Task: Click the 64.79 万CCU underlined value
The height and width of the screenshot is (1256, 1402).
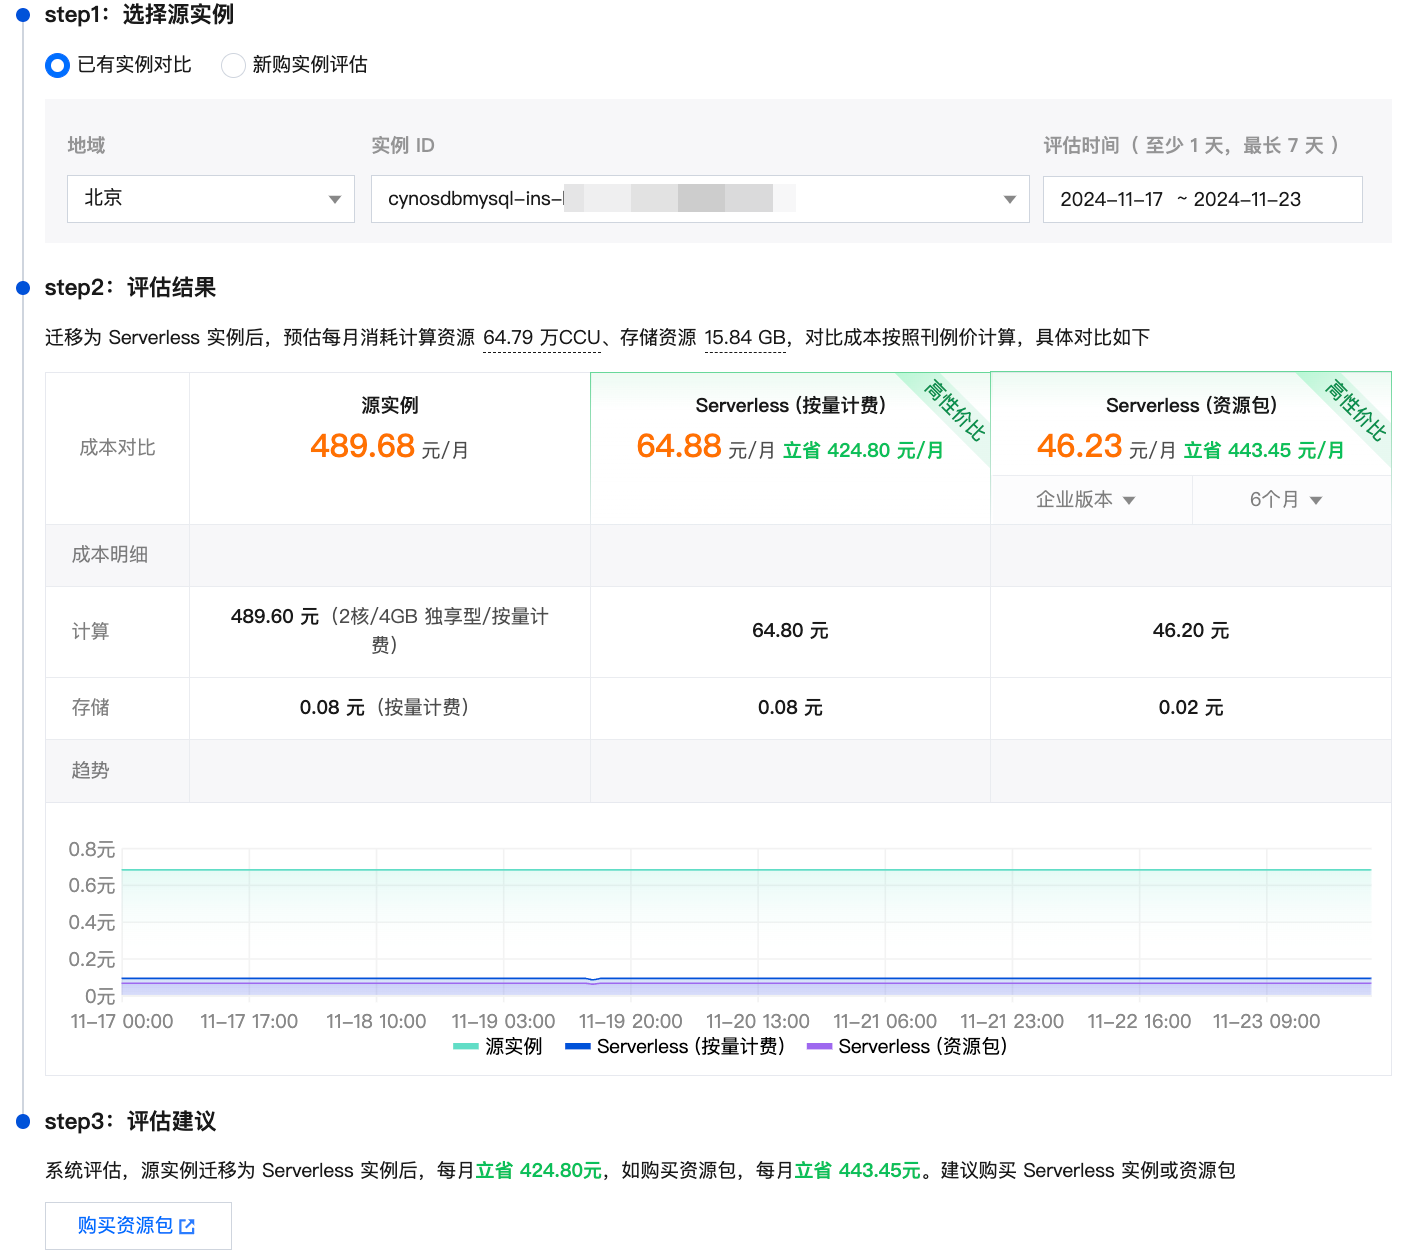Action: click(x=541, y=338)
